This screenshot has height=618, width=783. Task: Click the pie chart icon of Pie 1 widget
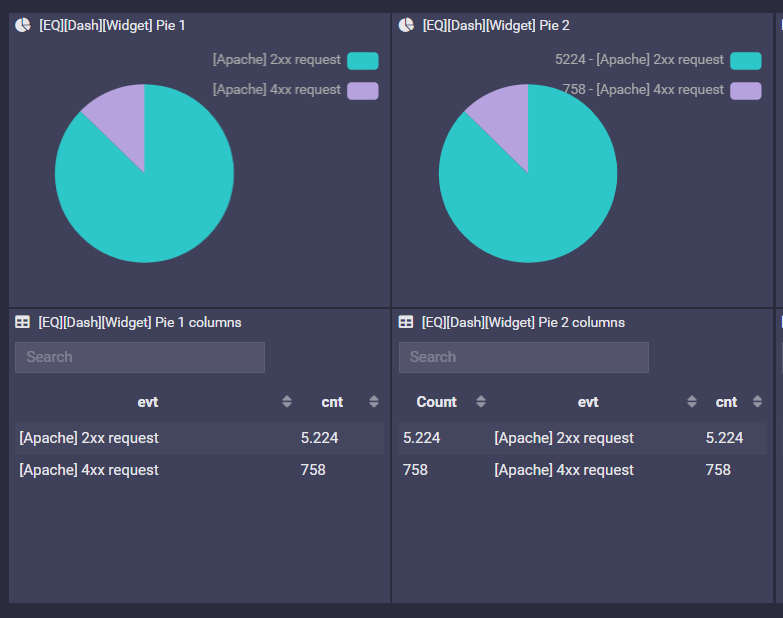click(x=22, y=25)
